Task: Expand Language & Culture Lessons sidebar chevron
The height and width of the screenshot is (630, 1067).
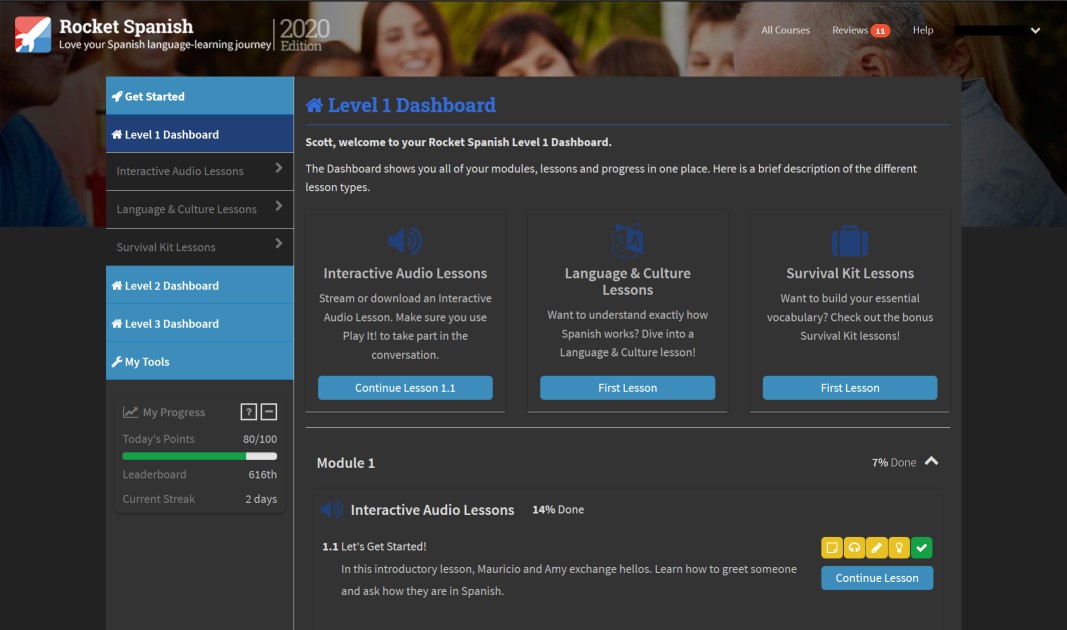Action: (x=278, y=206)
